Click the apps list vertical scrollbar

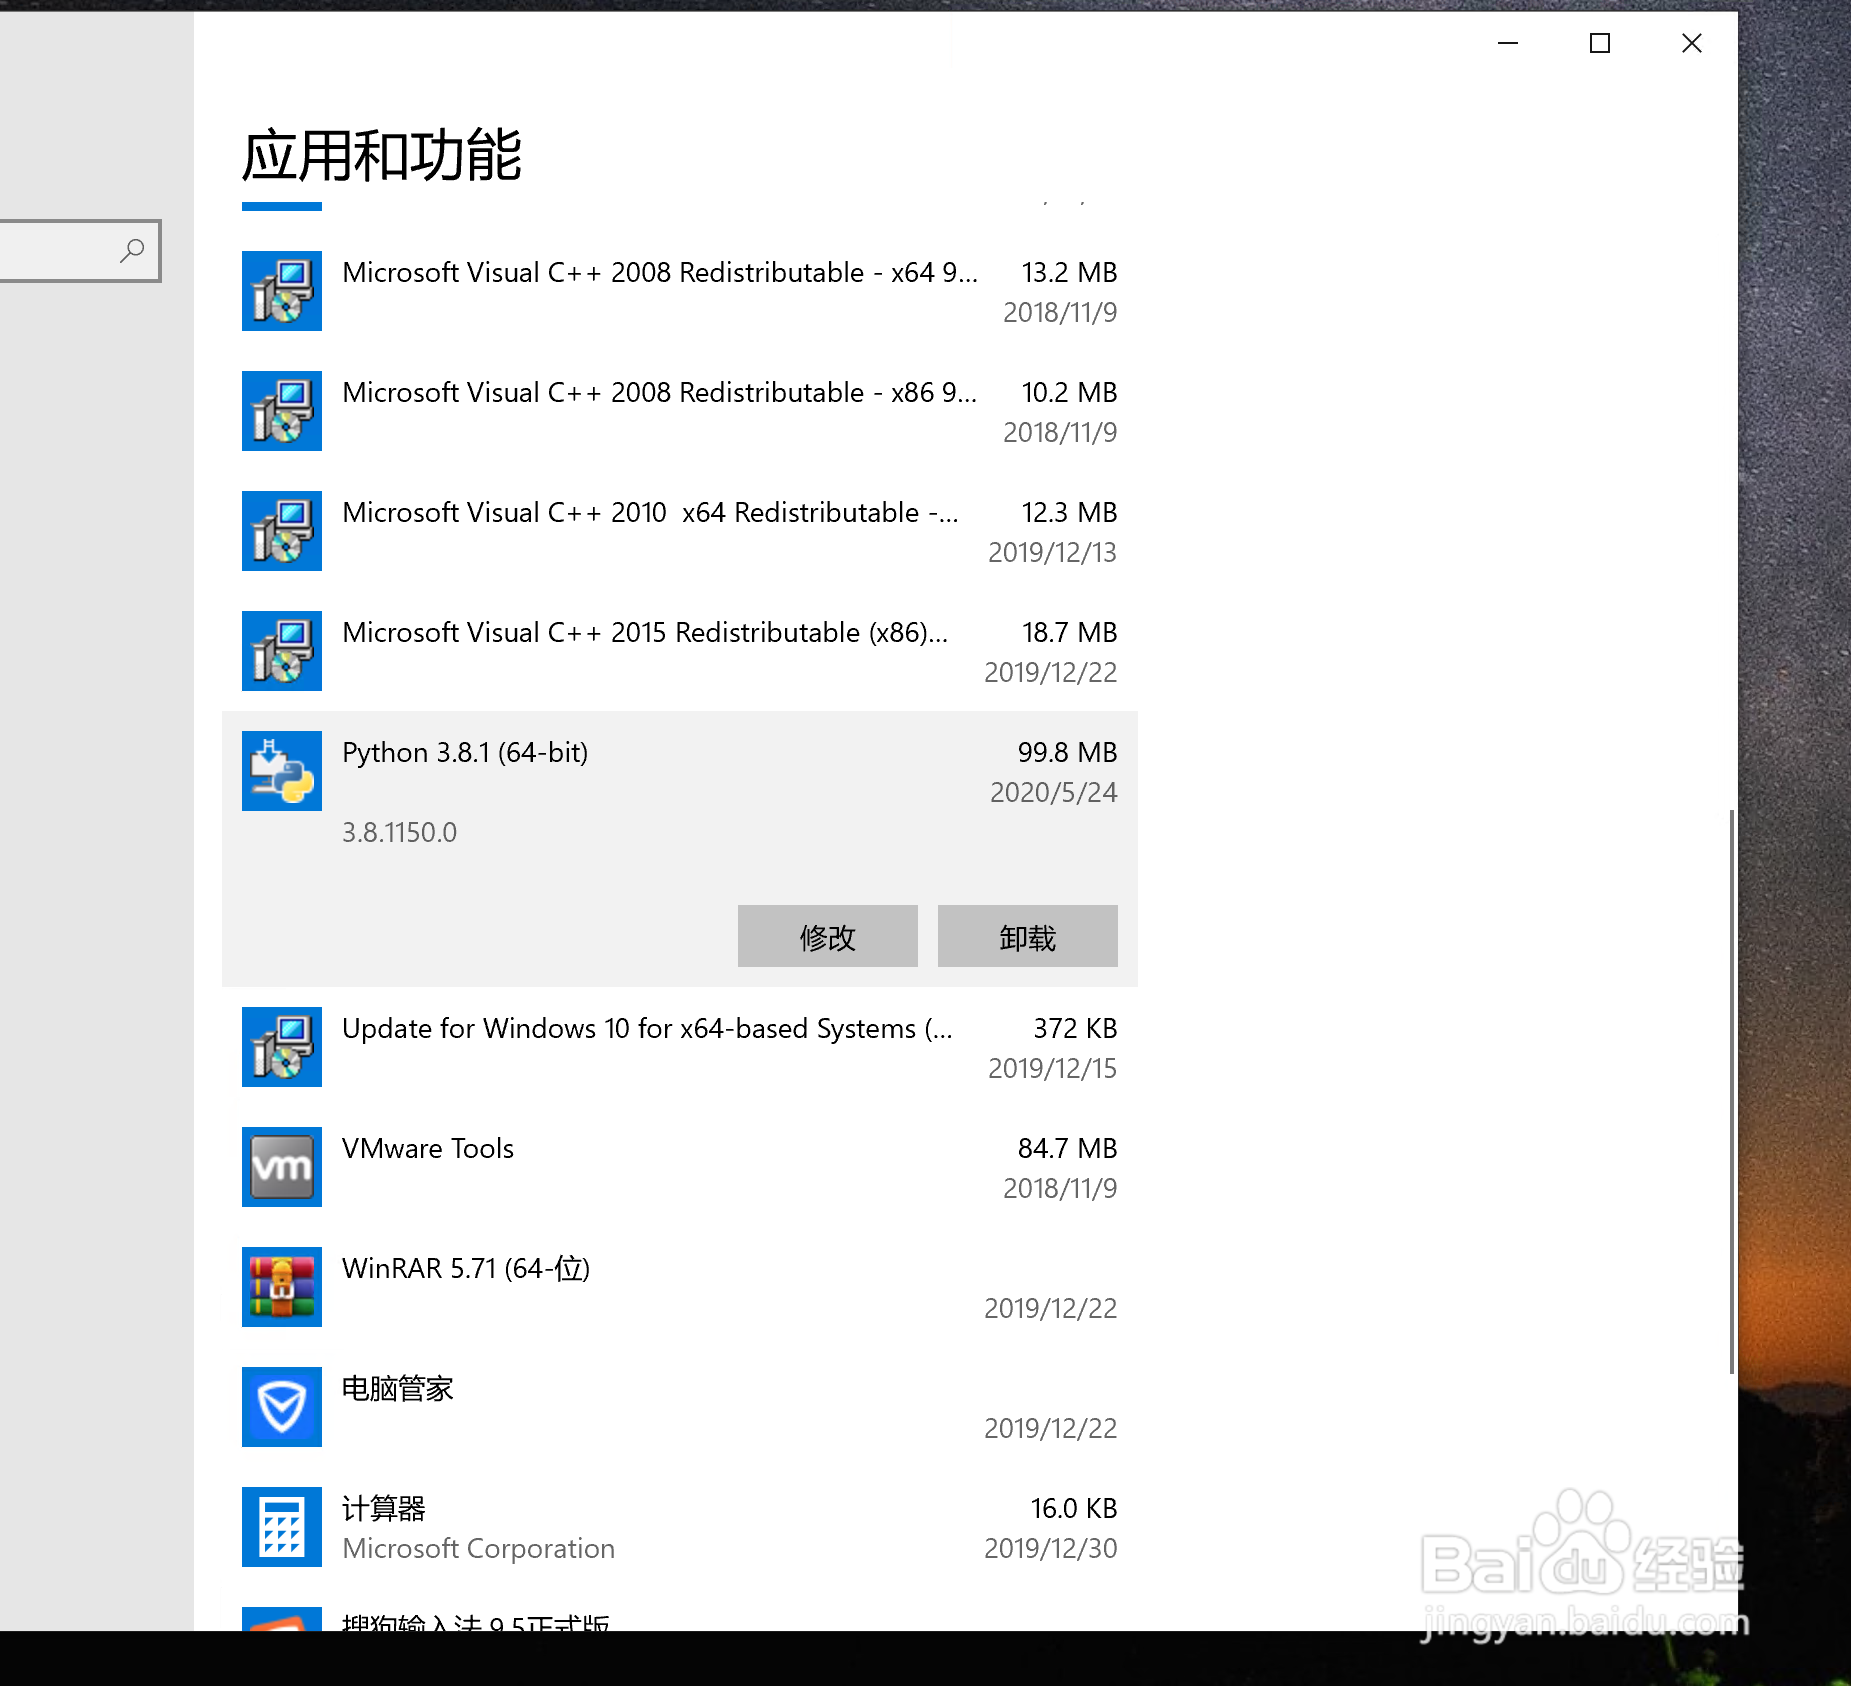(x=1732, y=1090)
